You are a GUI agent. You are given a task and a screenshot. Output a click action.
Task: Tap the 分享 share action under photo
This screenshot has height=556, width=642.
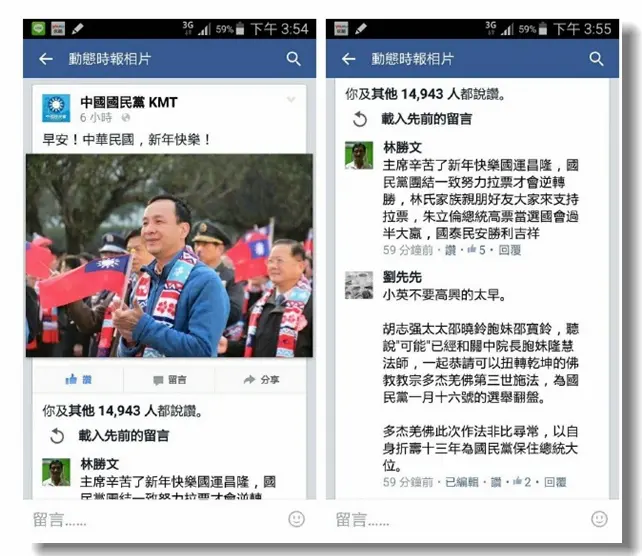[261, 380]
